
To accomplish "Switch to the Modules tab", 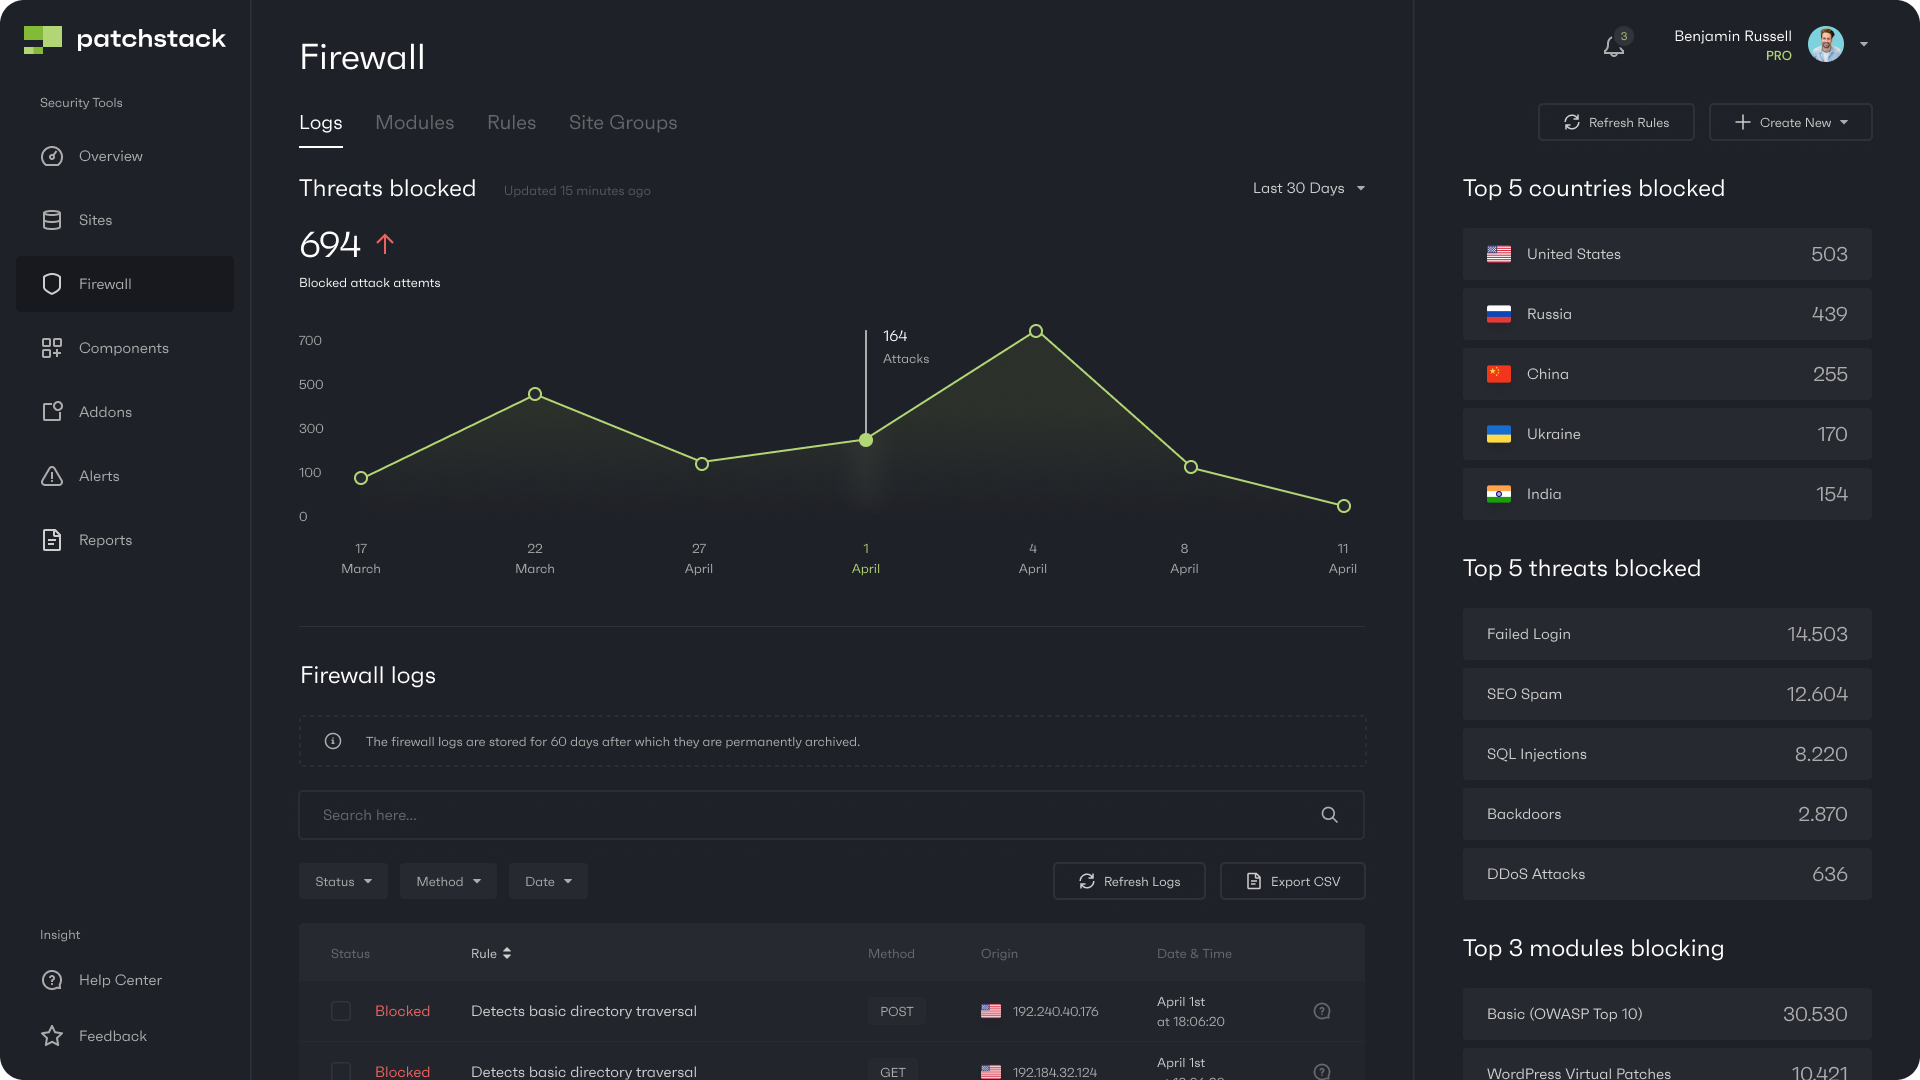I will point(414,122).
